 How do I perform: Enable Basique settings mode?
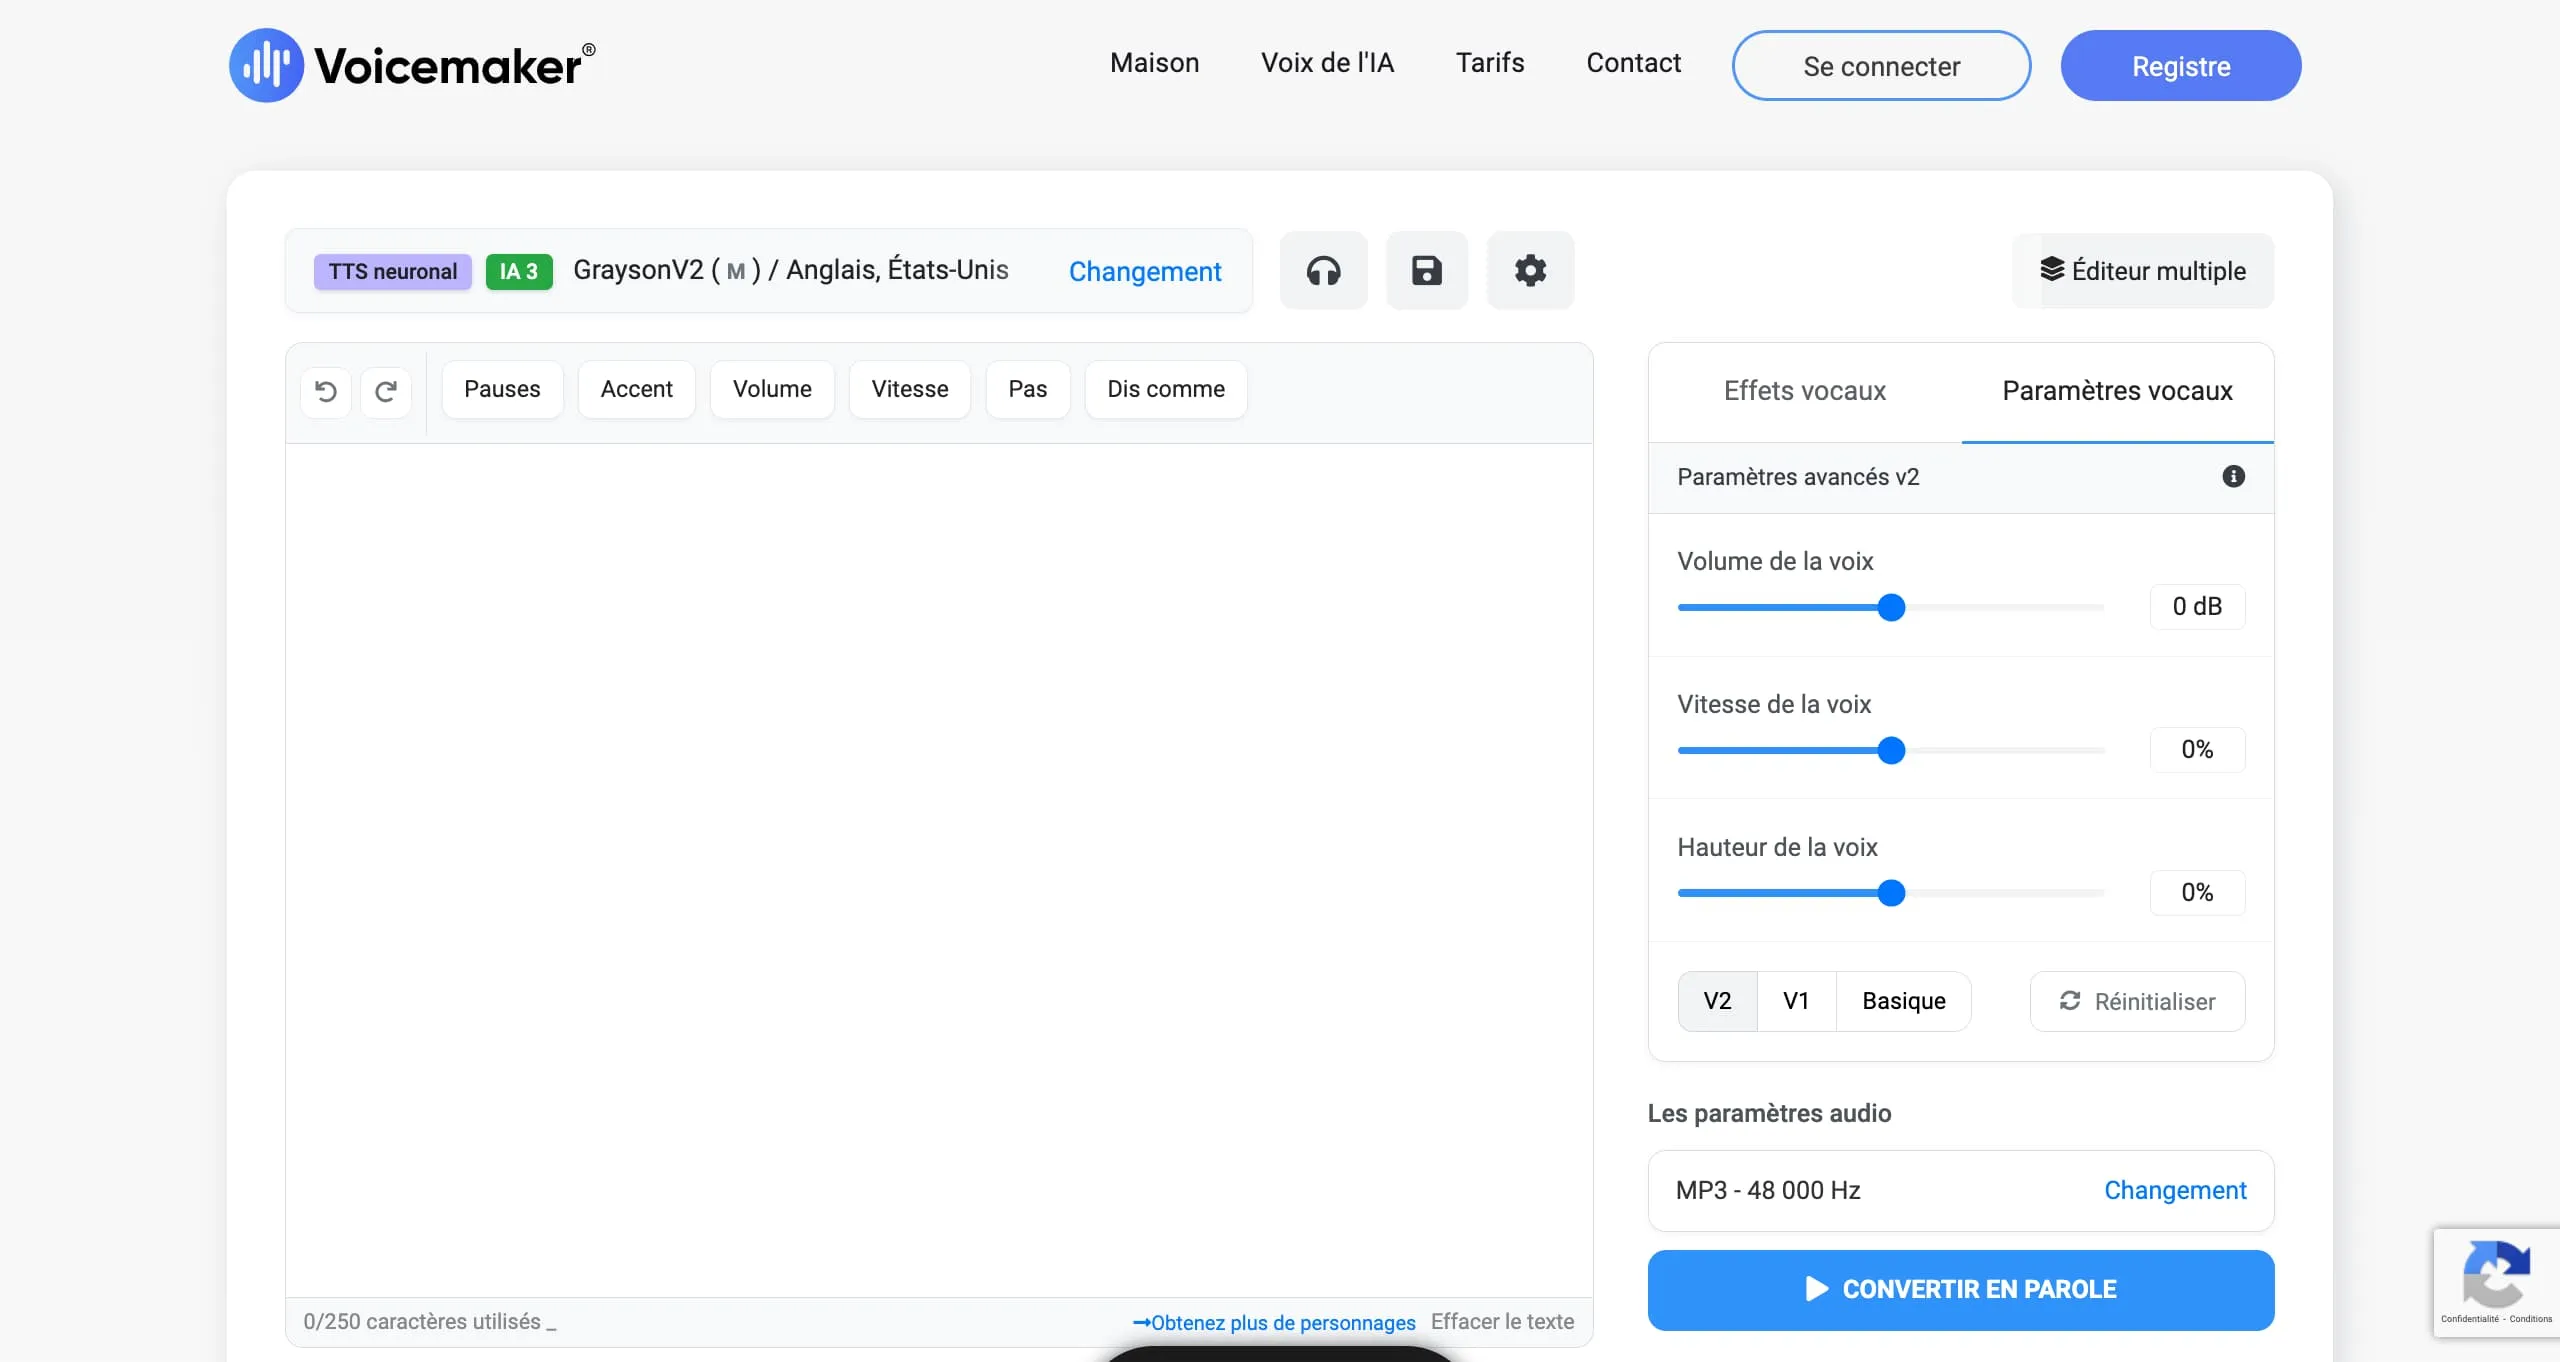pos(1902,1000)
